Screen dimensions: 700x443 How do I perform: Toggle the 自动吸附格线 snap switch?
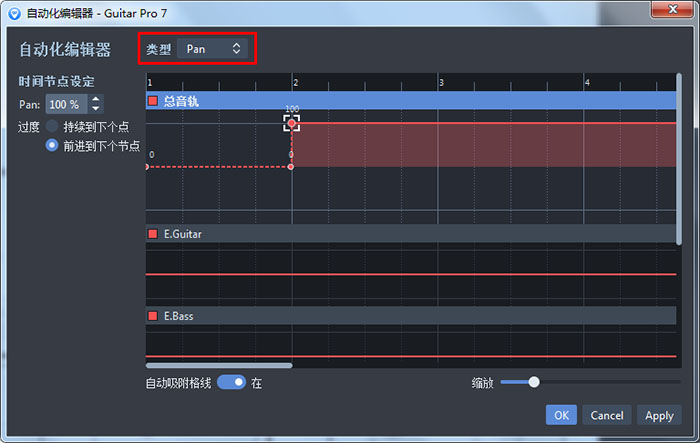(231, 382)
